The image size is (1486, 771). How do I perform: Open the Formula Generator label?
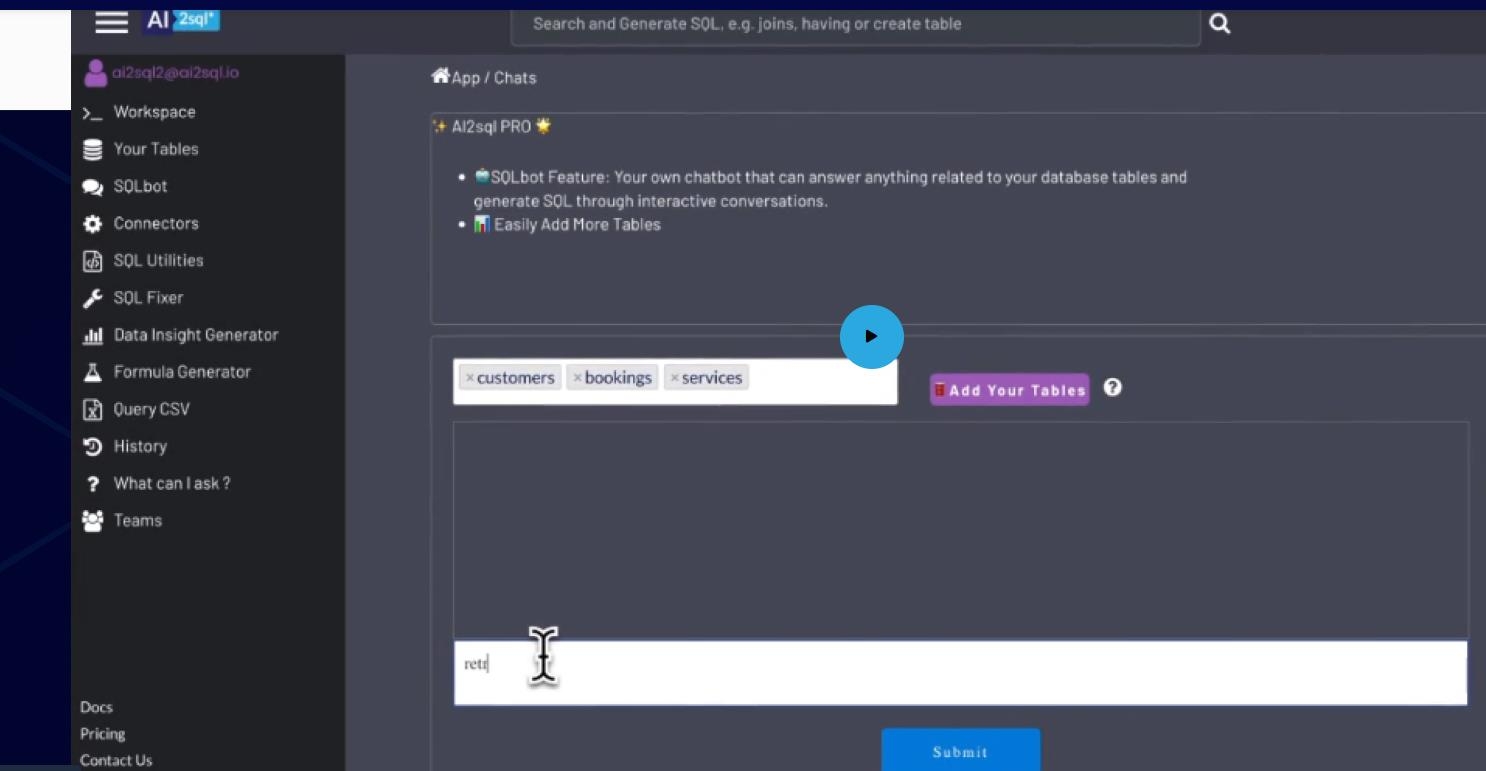pyautogui.click(x=182, y=371)
